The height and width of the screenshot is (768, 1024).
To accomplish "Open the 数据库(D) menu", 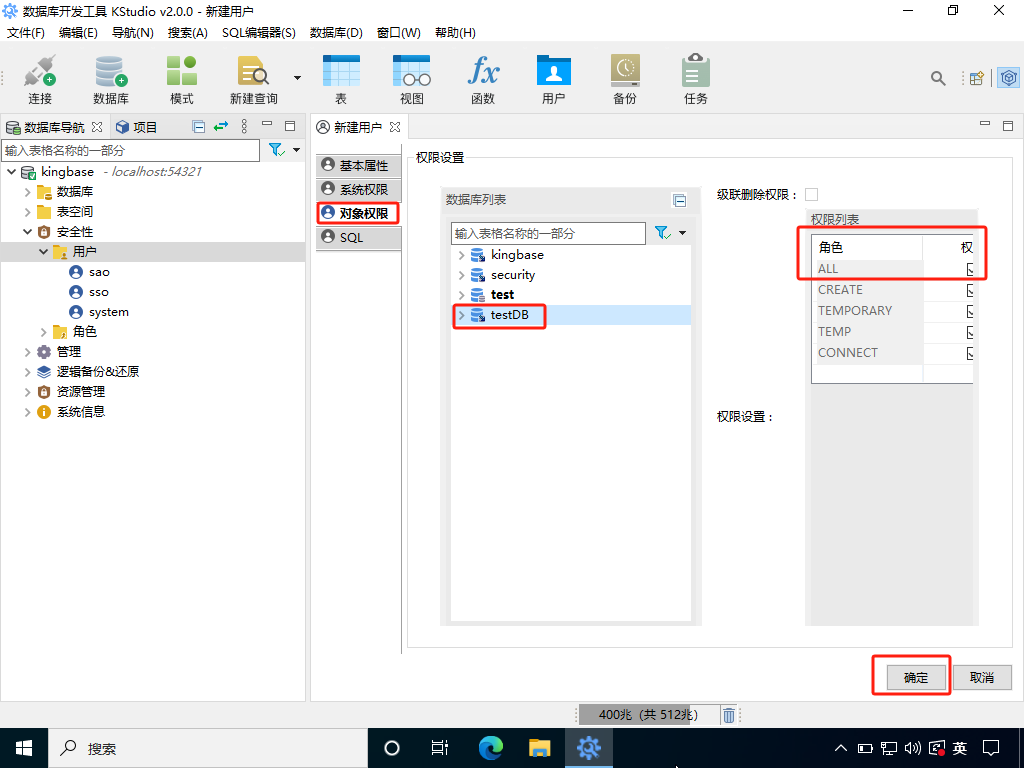I will pos(336,33).
